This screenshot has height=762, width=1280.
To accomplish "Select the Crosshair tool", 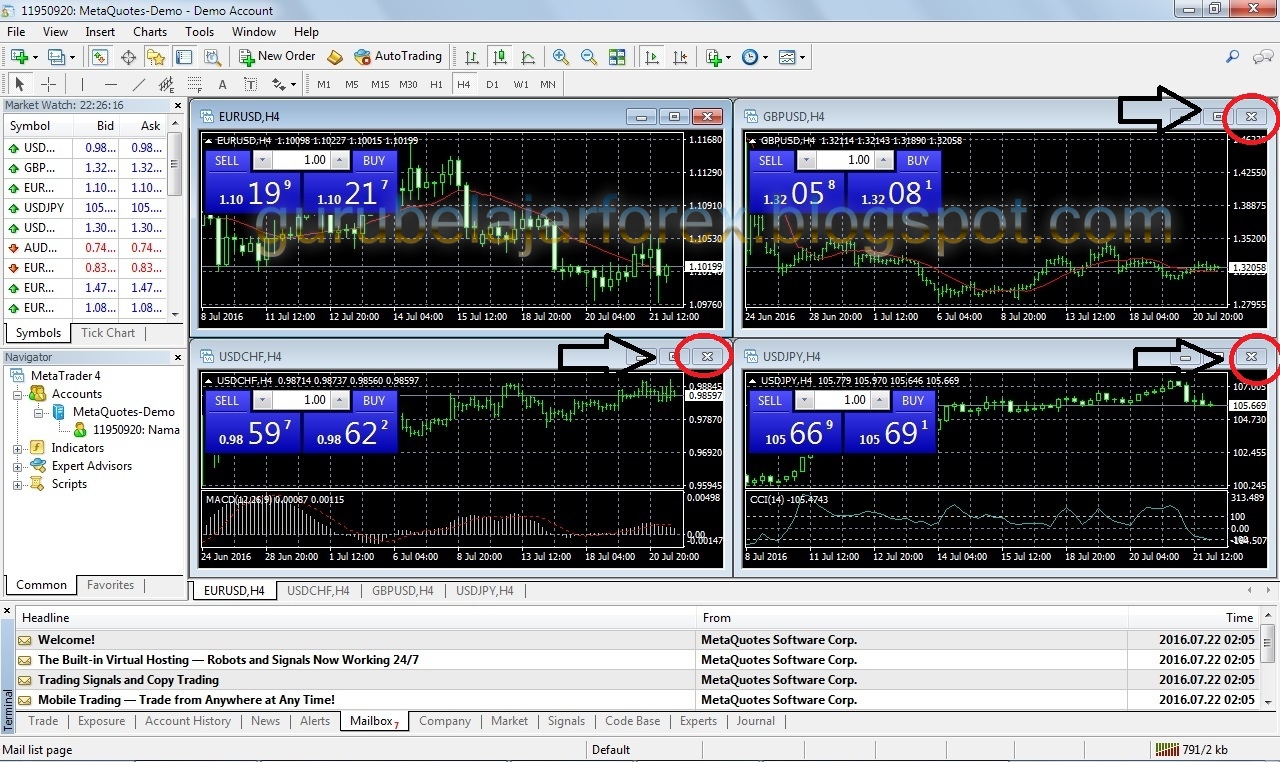I will (x=48, y=85).
